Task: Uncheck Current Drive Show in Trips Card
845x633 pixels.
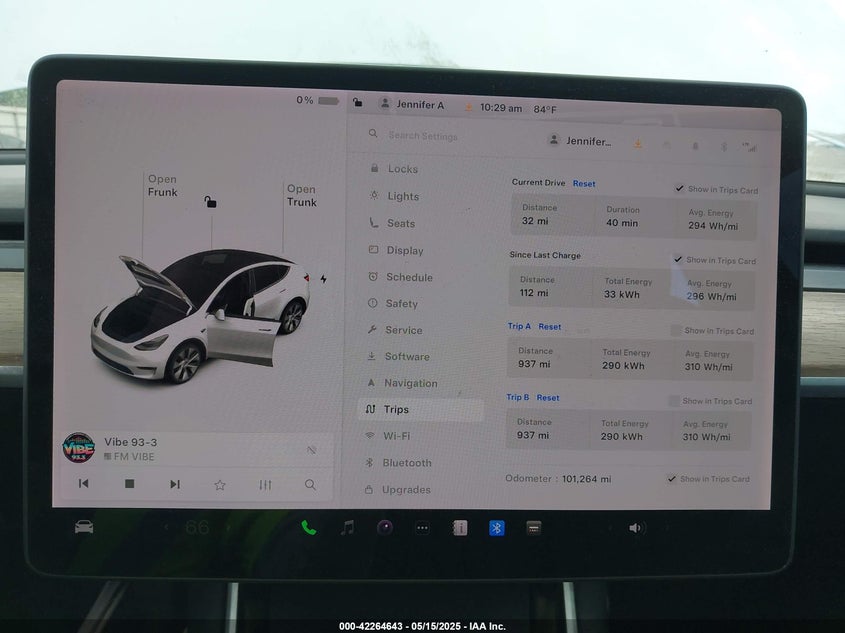Action: pos(680,189)
